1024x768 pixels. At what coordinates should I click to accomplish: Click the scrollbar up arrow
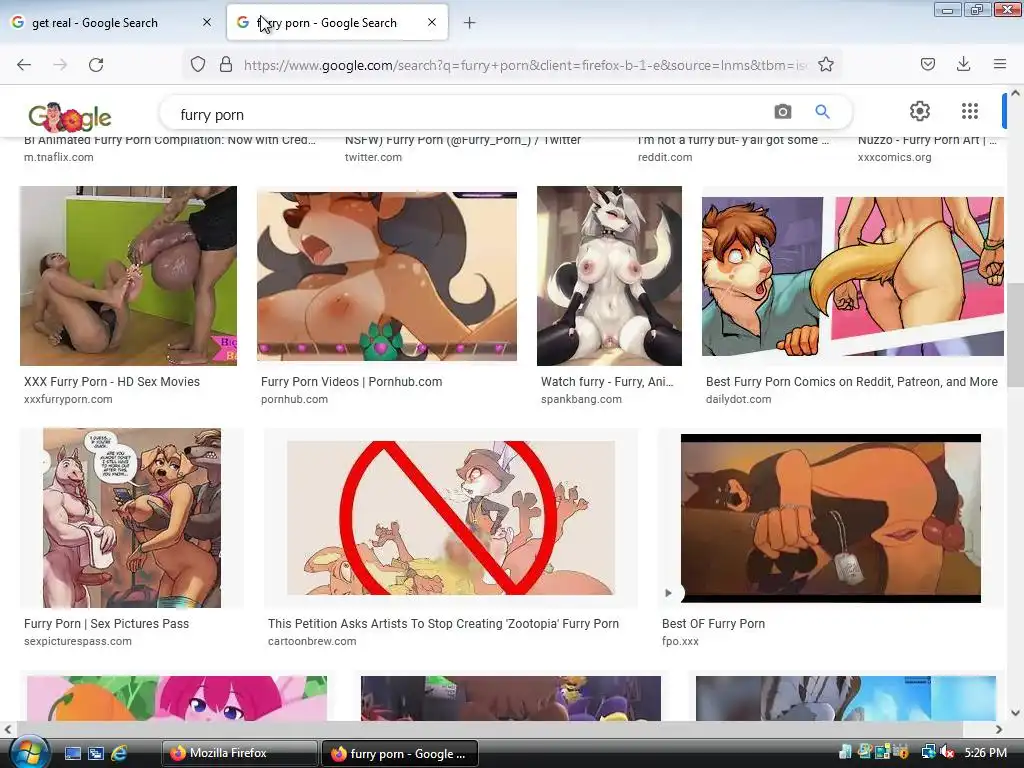click(1015, 93)
